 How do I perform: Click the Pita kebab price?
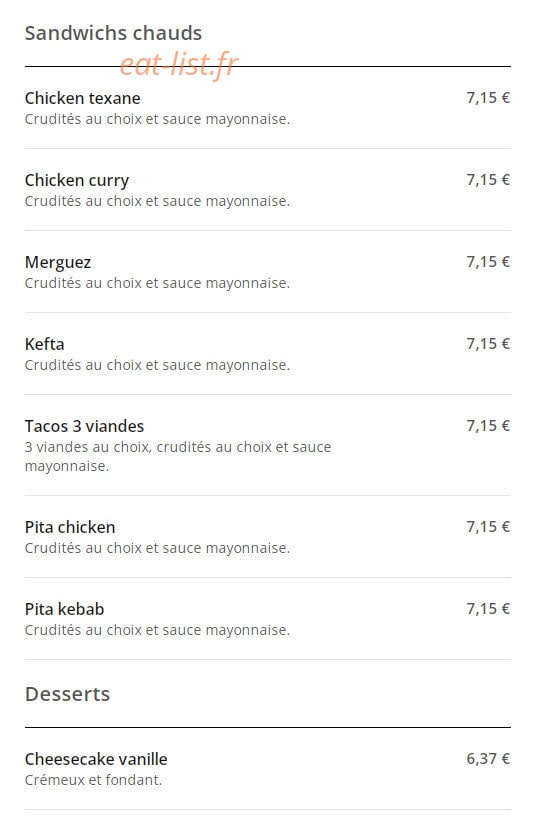[x=488, y=608]
